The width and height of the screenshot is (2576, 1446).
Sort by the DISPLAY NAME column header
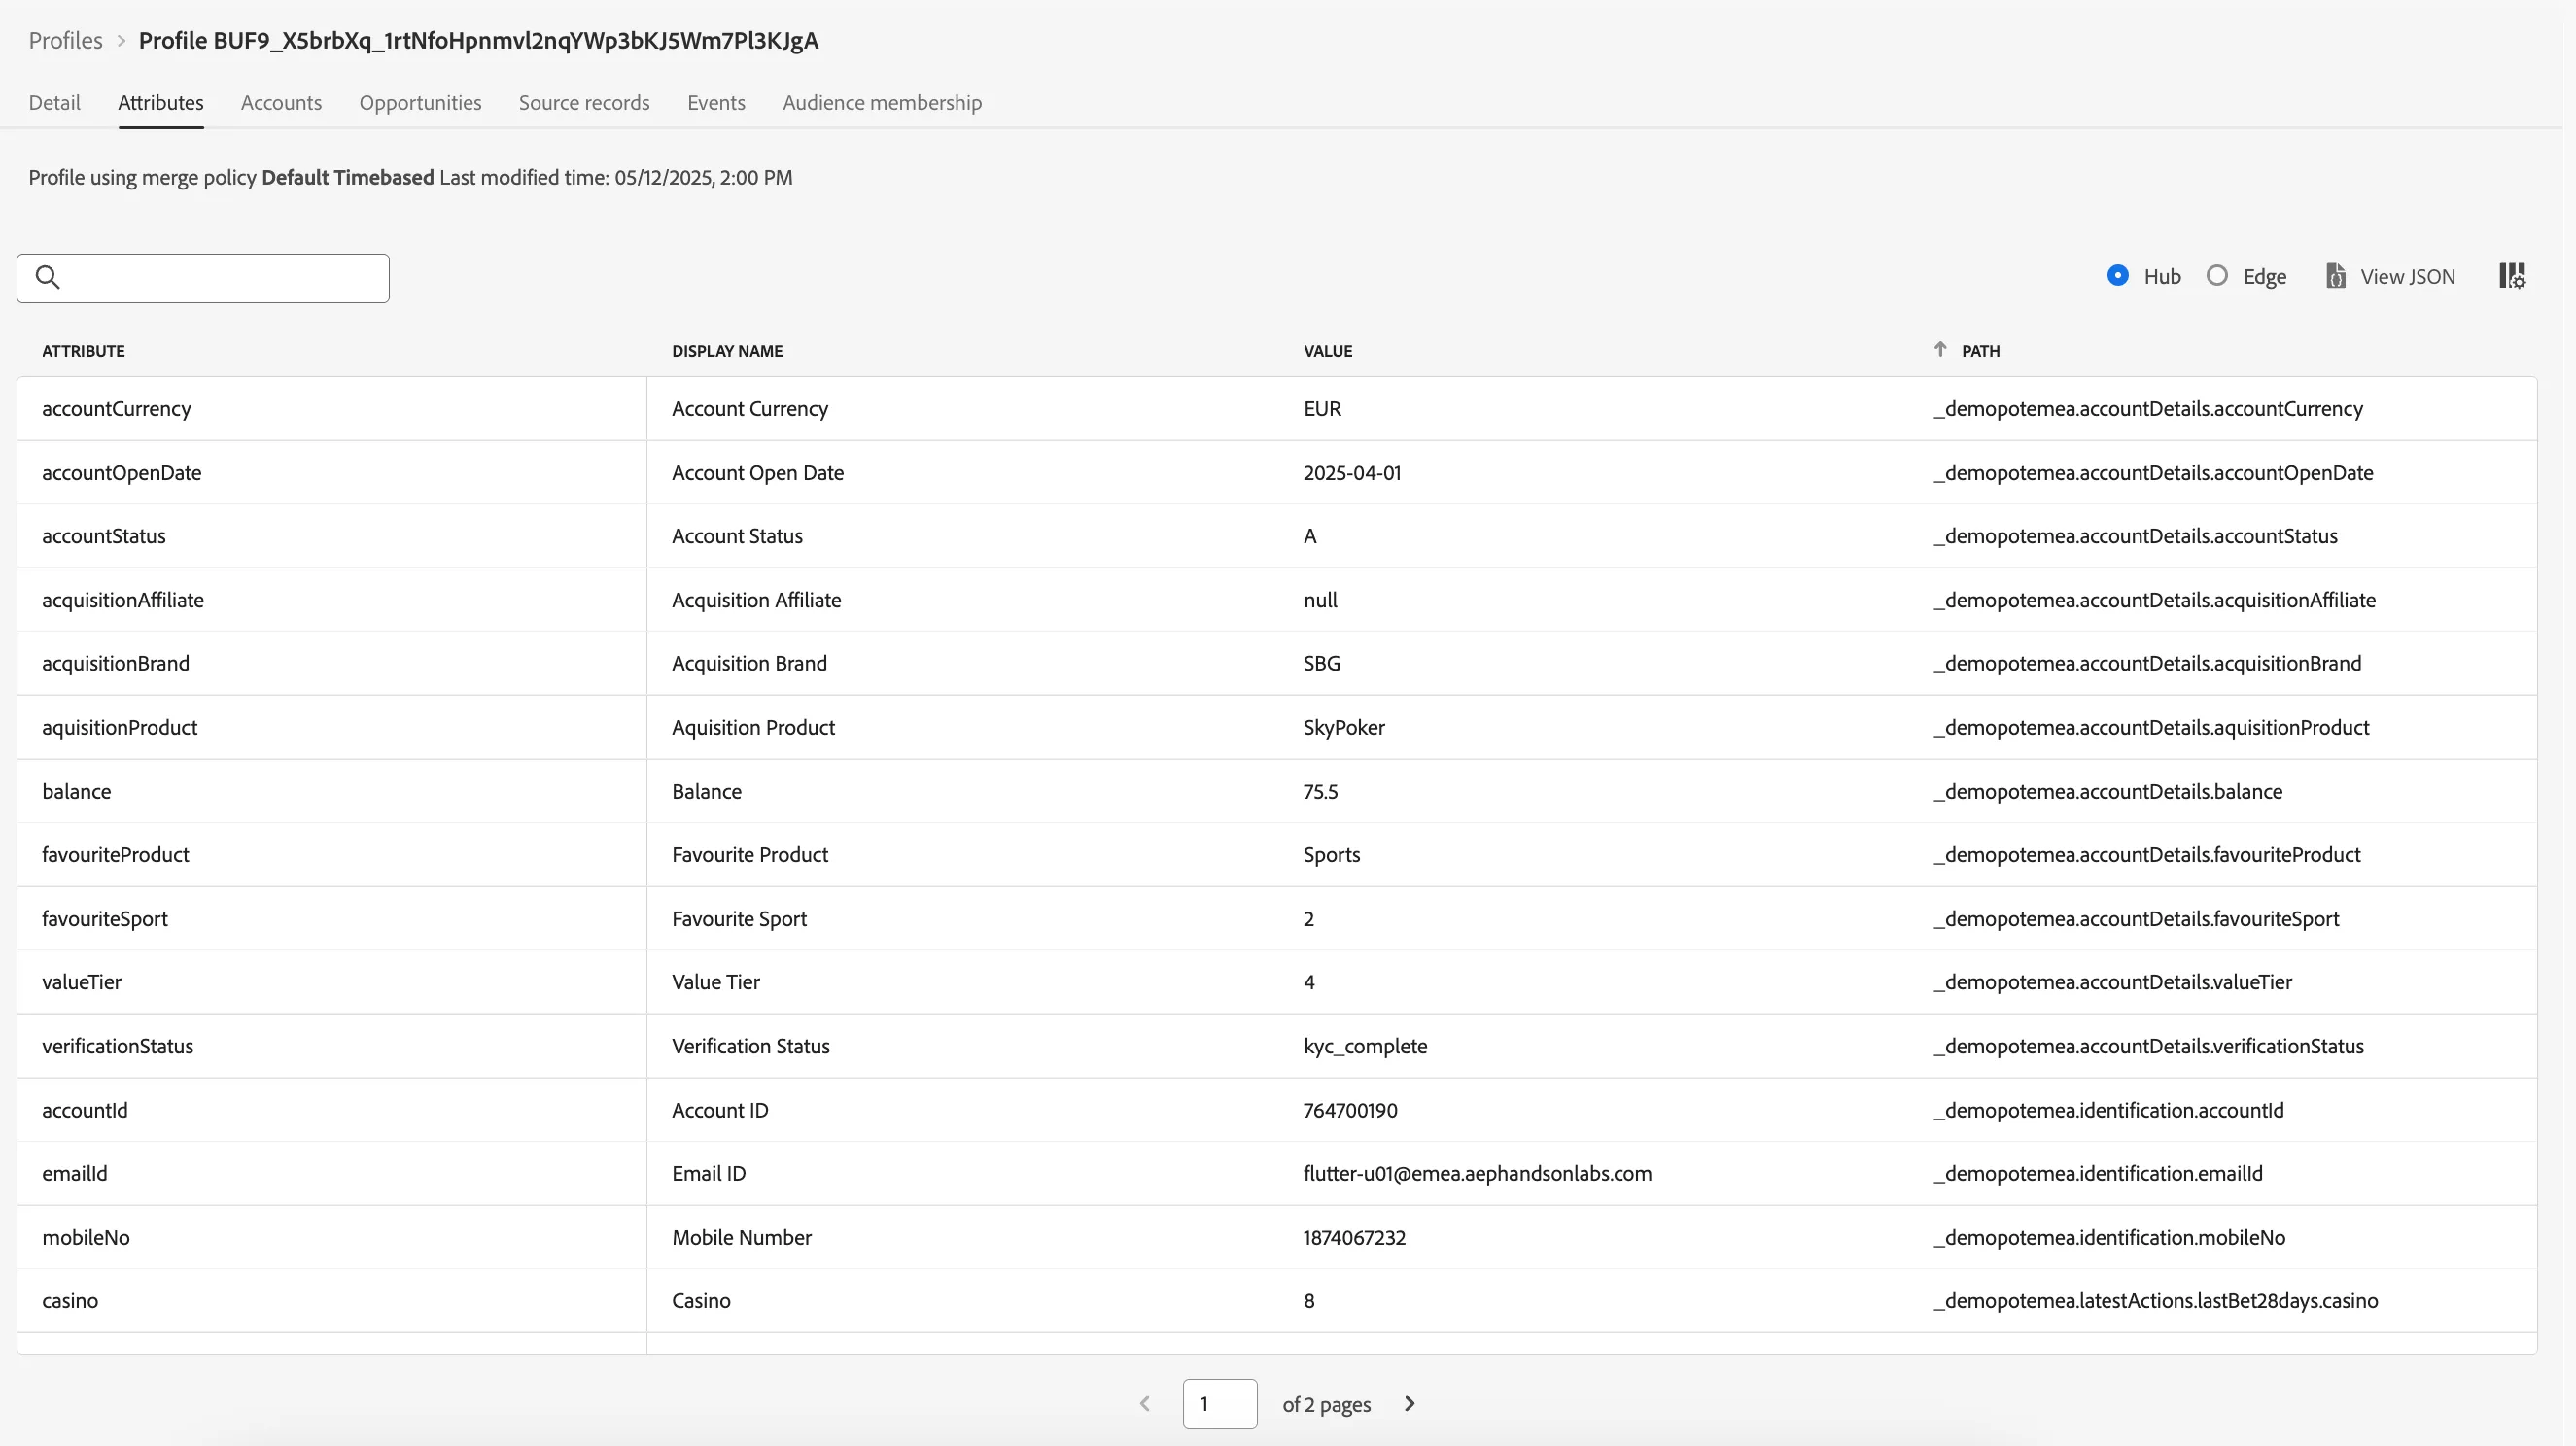pos(727,350)
